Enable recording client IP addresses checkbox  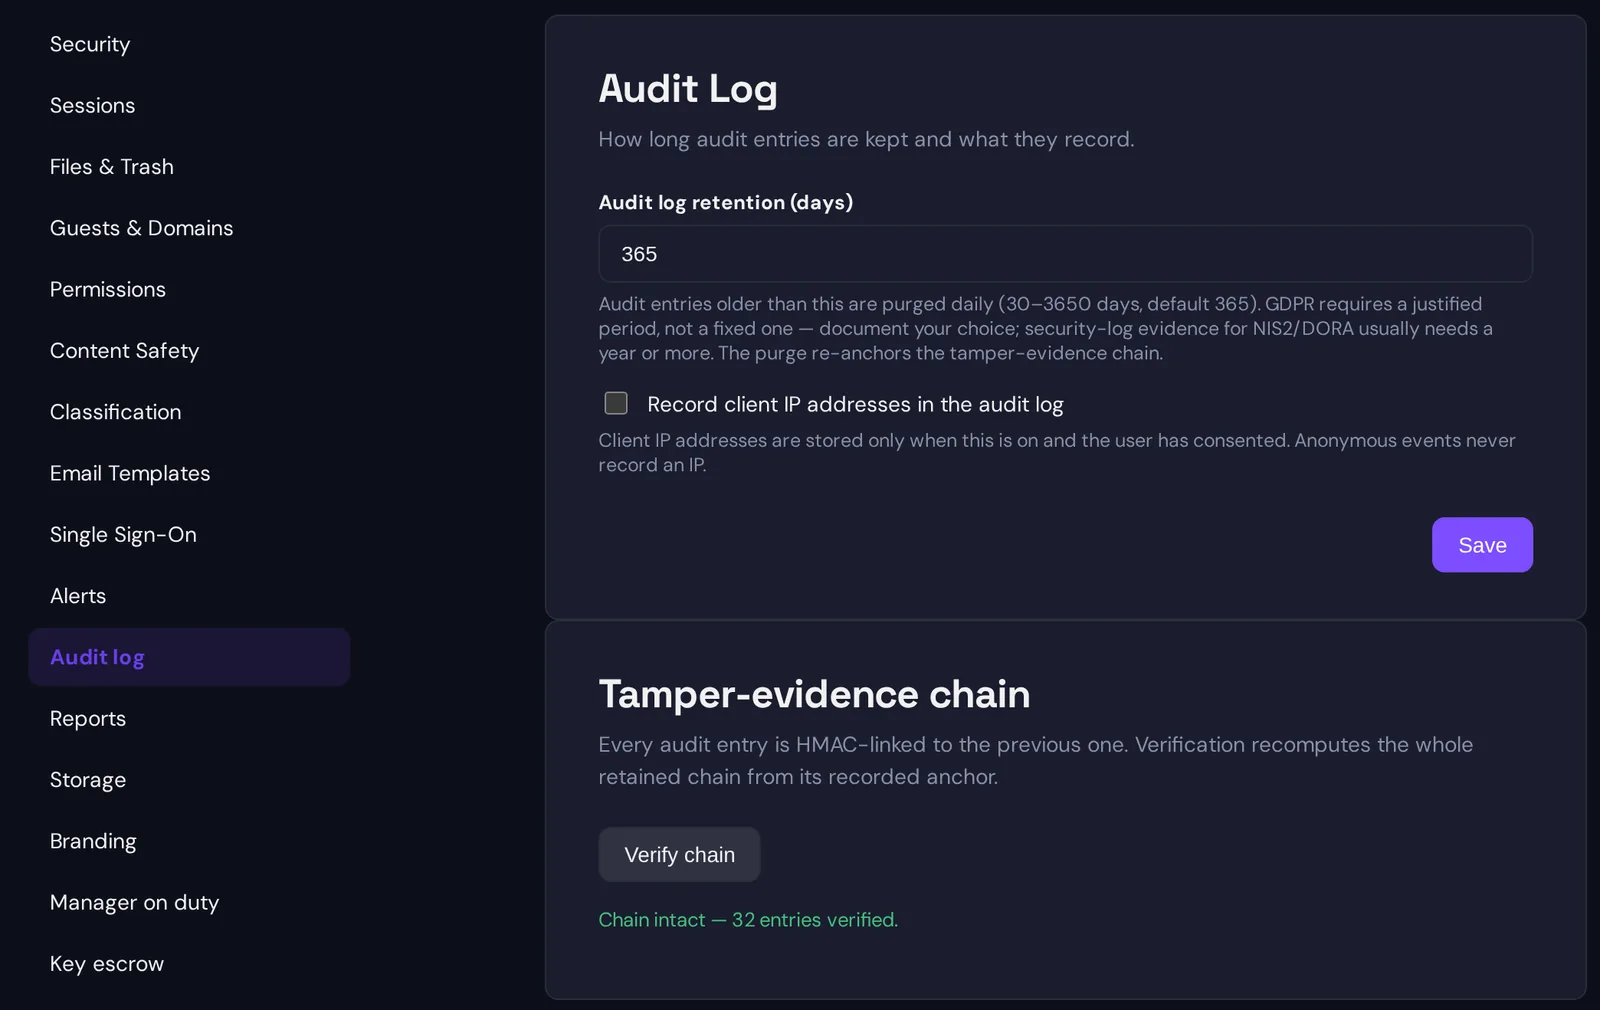[x=616, y=403]
